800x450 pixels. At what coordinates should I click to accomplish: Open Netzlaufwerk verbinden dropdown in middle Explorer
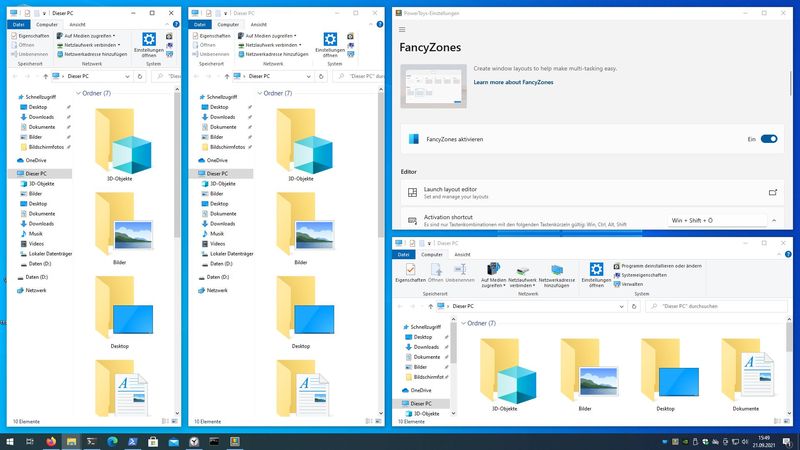coord(269,45)
